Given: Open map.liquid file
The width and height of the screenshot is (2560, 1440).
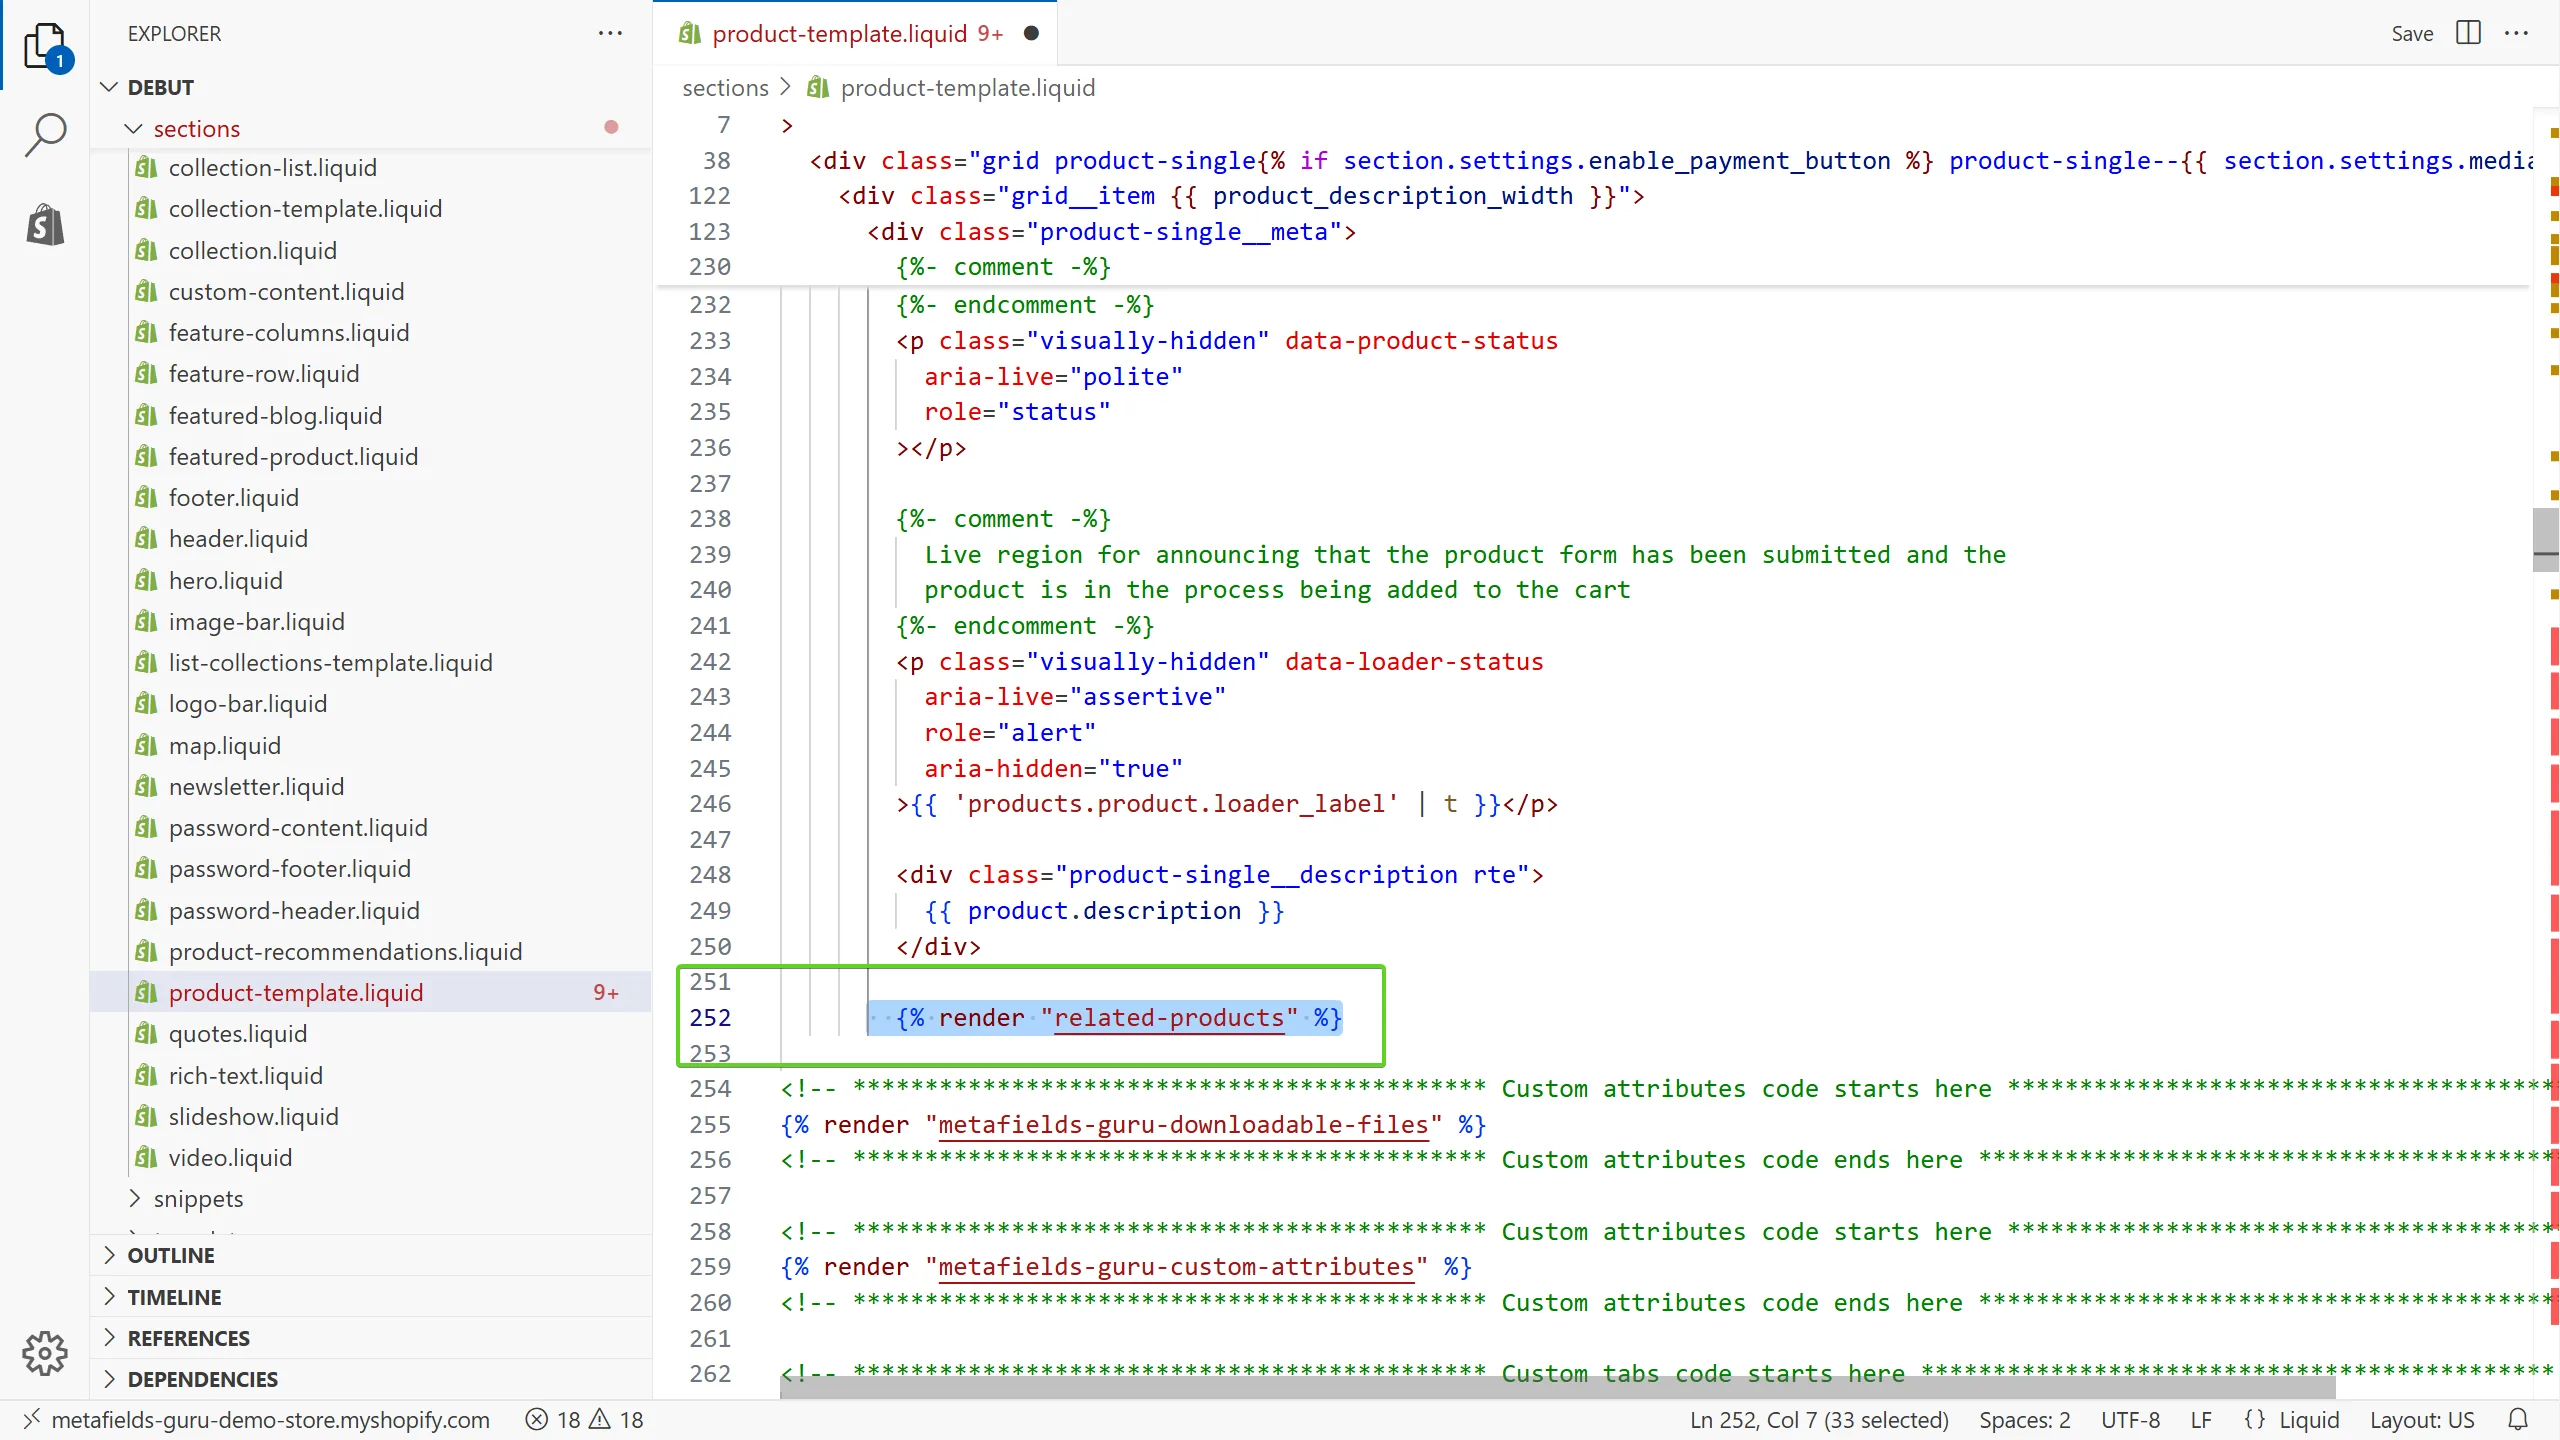Looking at the screenshot, I should [224, 745].
